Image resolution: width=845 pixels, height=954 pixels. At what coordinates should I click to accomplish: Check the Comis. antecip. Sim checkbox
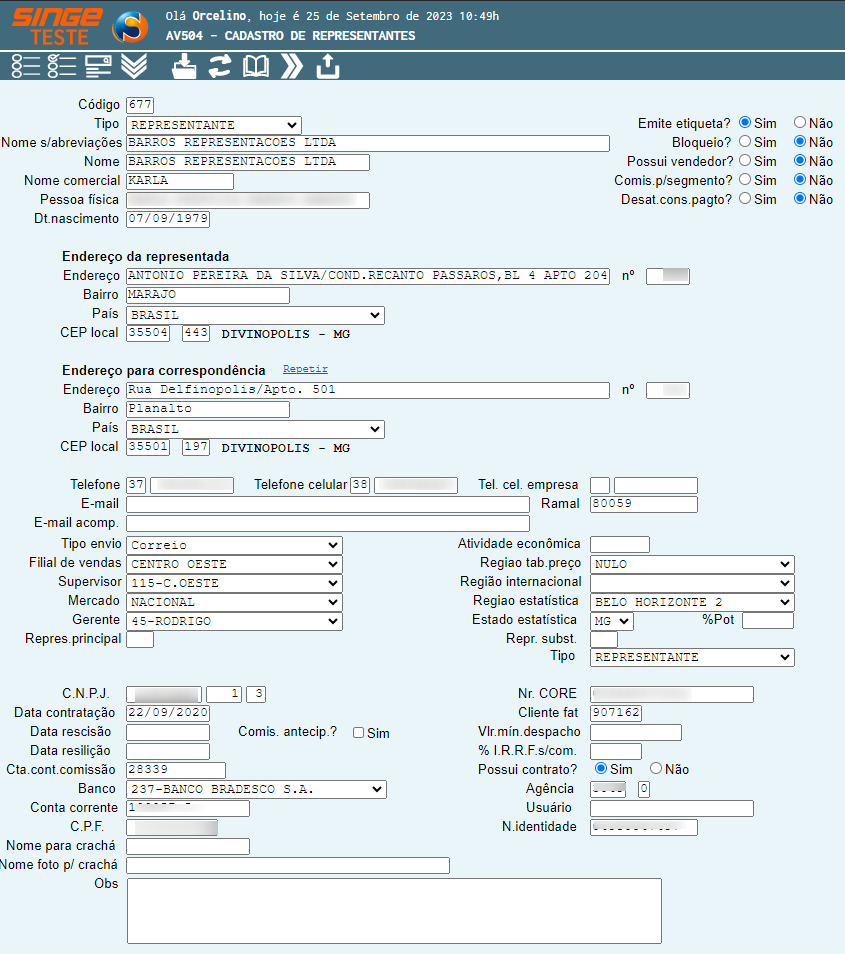coord(358,733)
